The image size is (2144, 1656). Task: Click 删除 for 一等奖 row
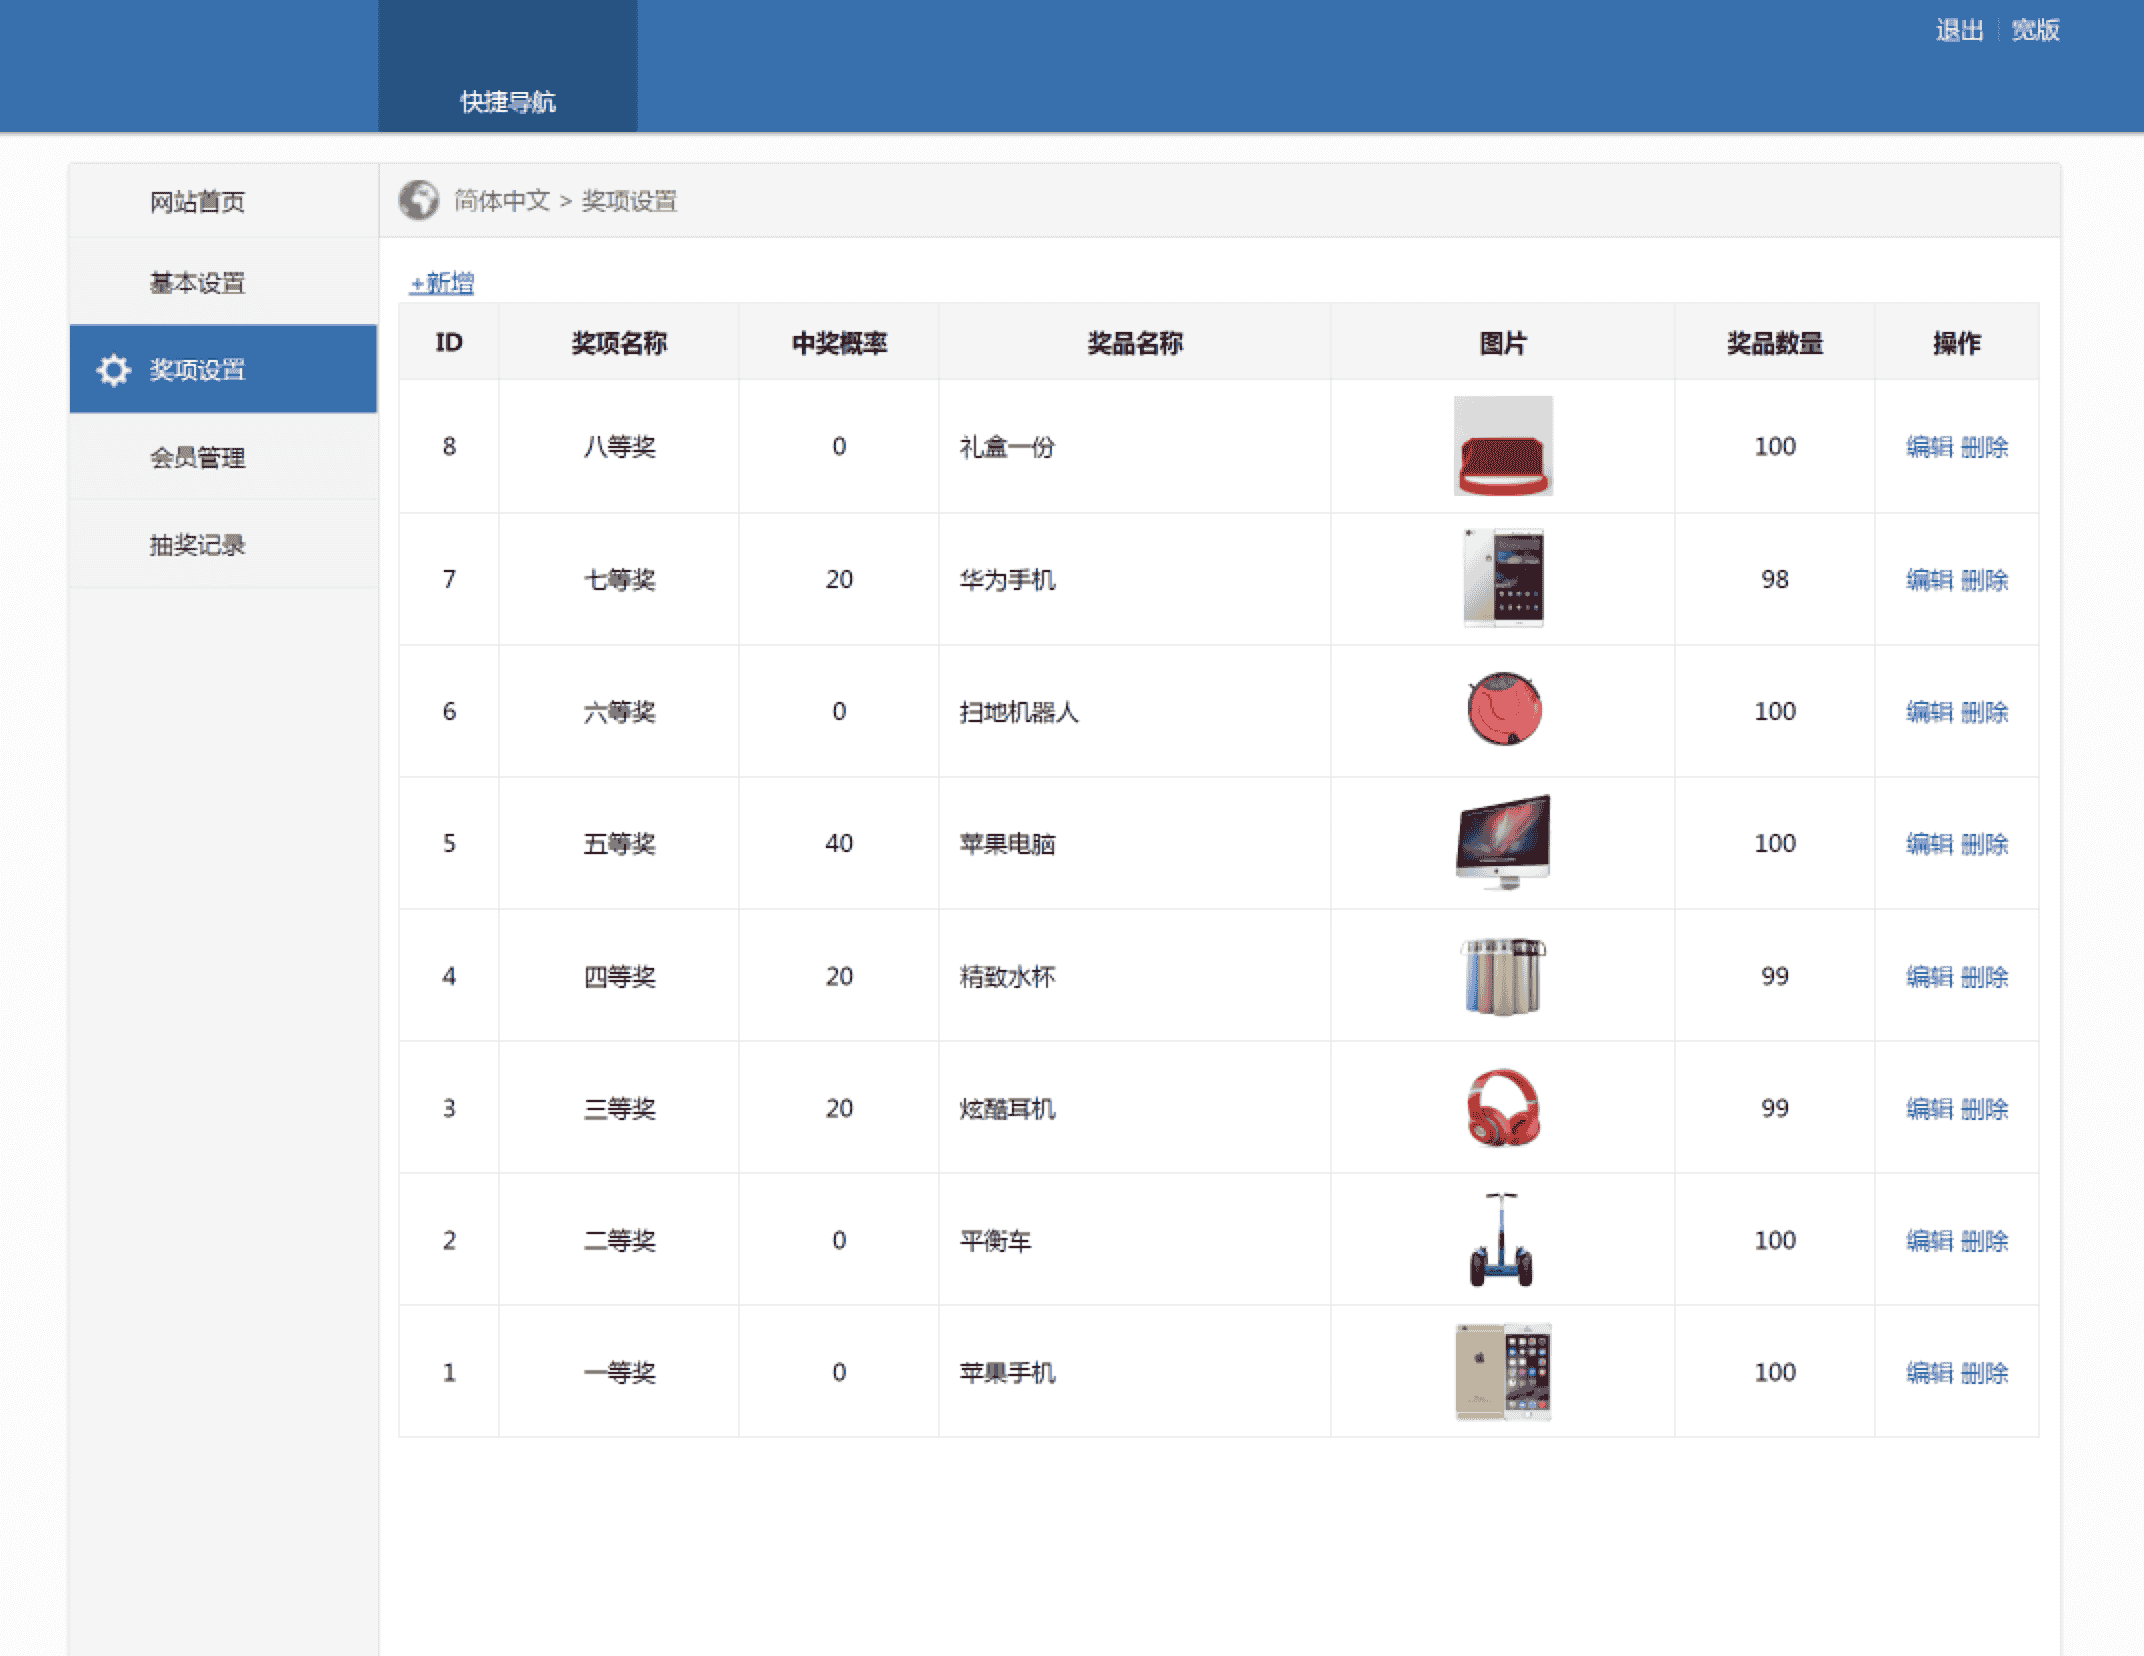pos(1985,1373)
